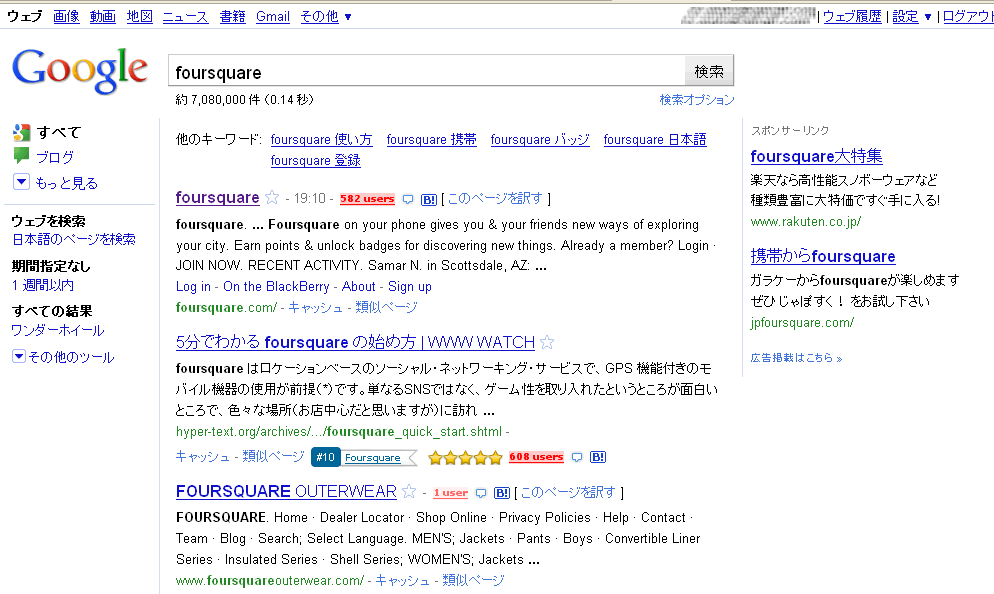The width and height of the screenshot is (994, 594).
Task: Click the 608 users link
Action: coord(536,456)
